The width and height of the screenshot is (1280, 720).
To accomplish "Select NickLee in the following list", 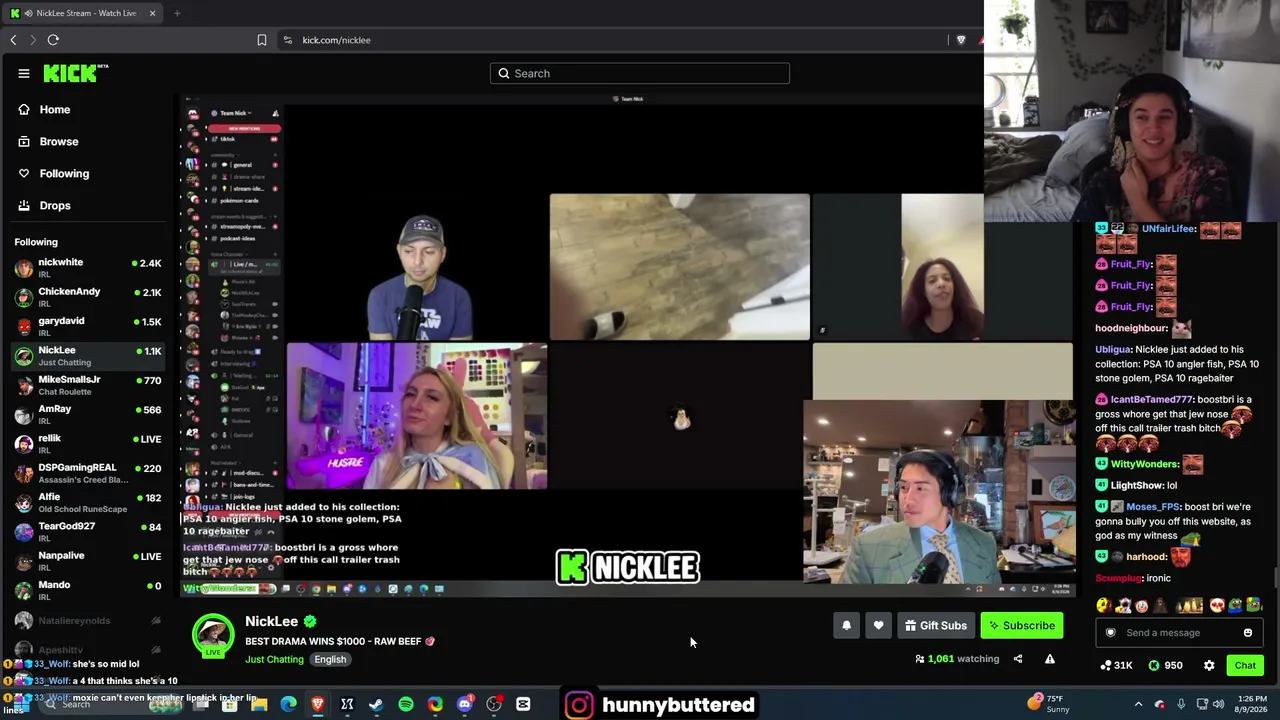I will (x=88, y=356).
